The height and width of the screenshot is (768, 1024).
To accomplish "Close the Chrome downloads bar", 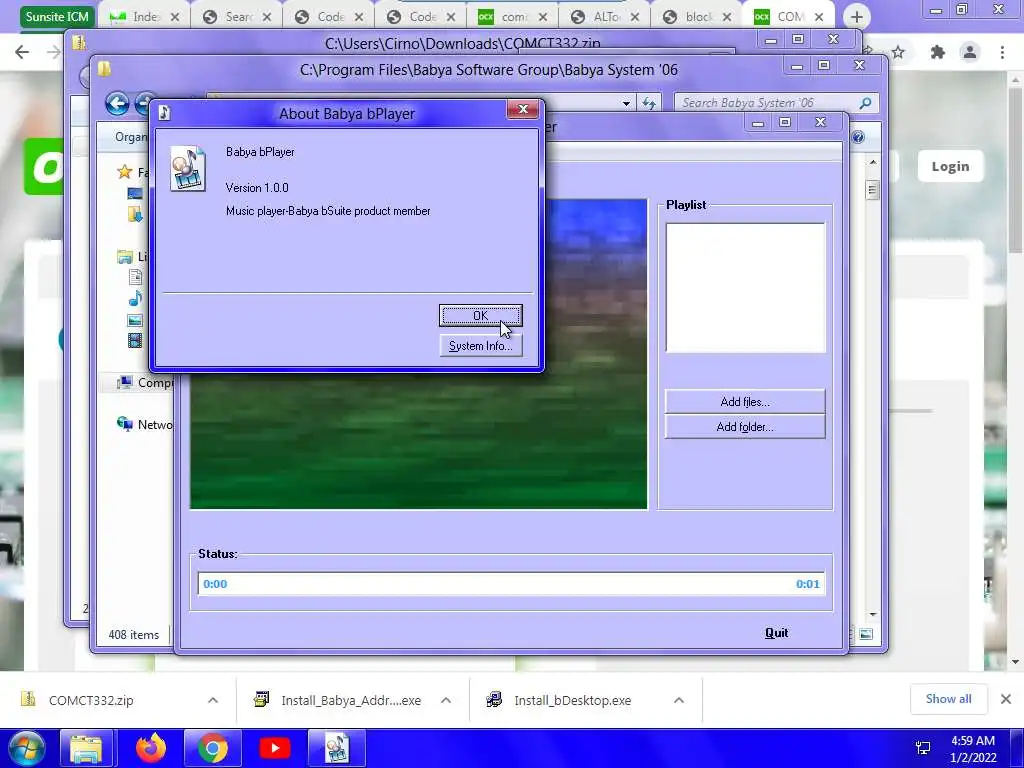I will (x=1006, y=699).
